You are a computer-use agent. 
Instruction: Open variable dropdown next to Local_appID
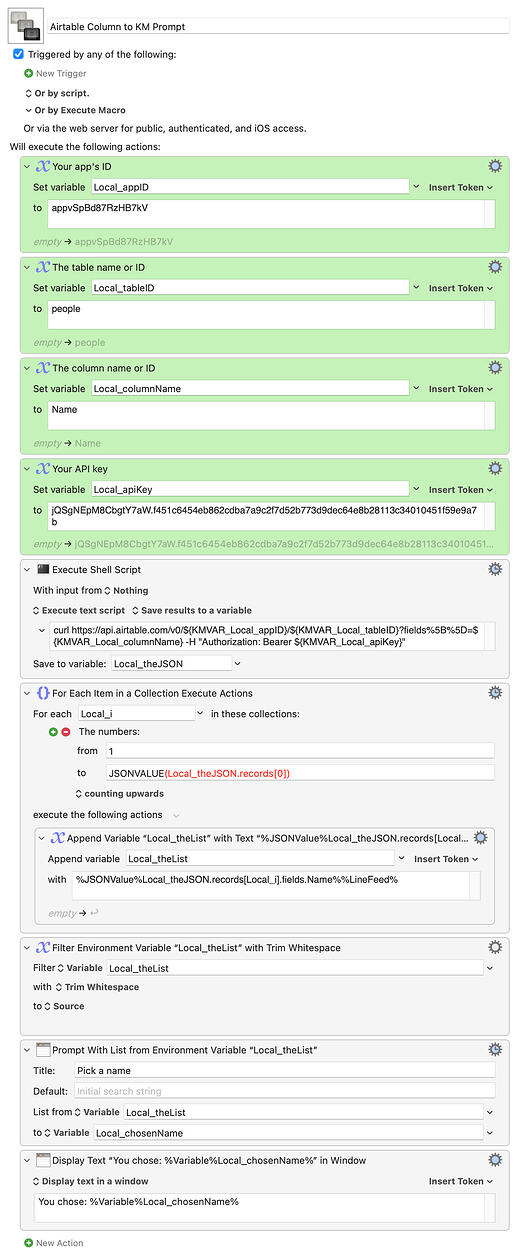point(416,187)
